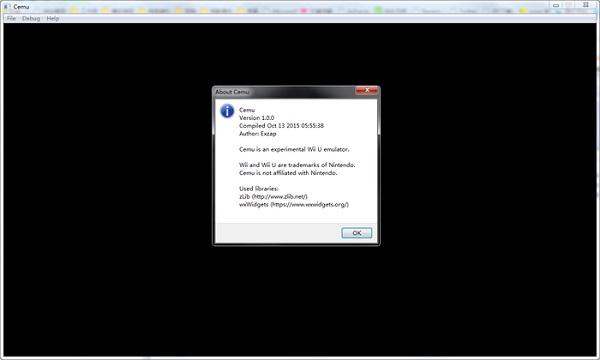This screenshot has width=600, height=360.
Task: Click the 'Used libraries:' label
Action: 259,189
